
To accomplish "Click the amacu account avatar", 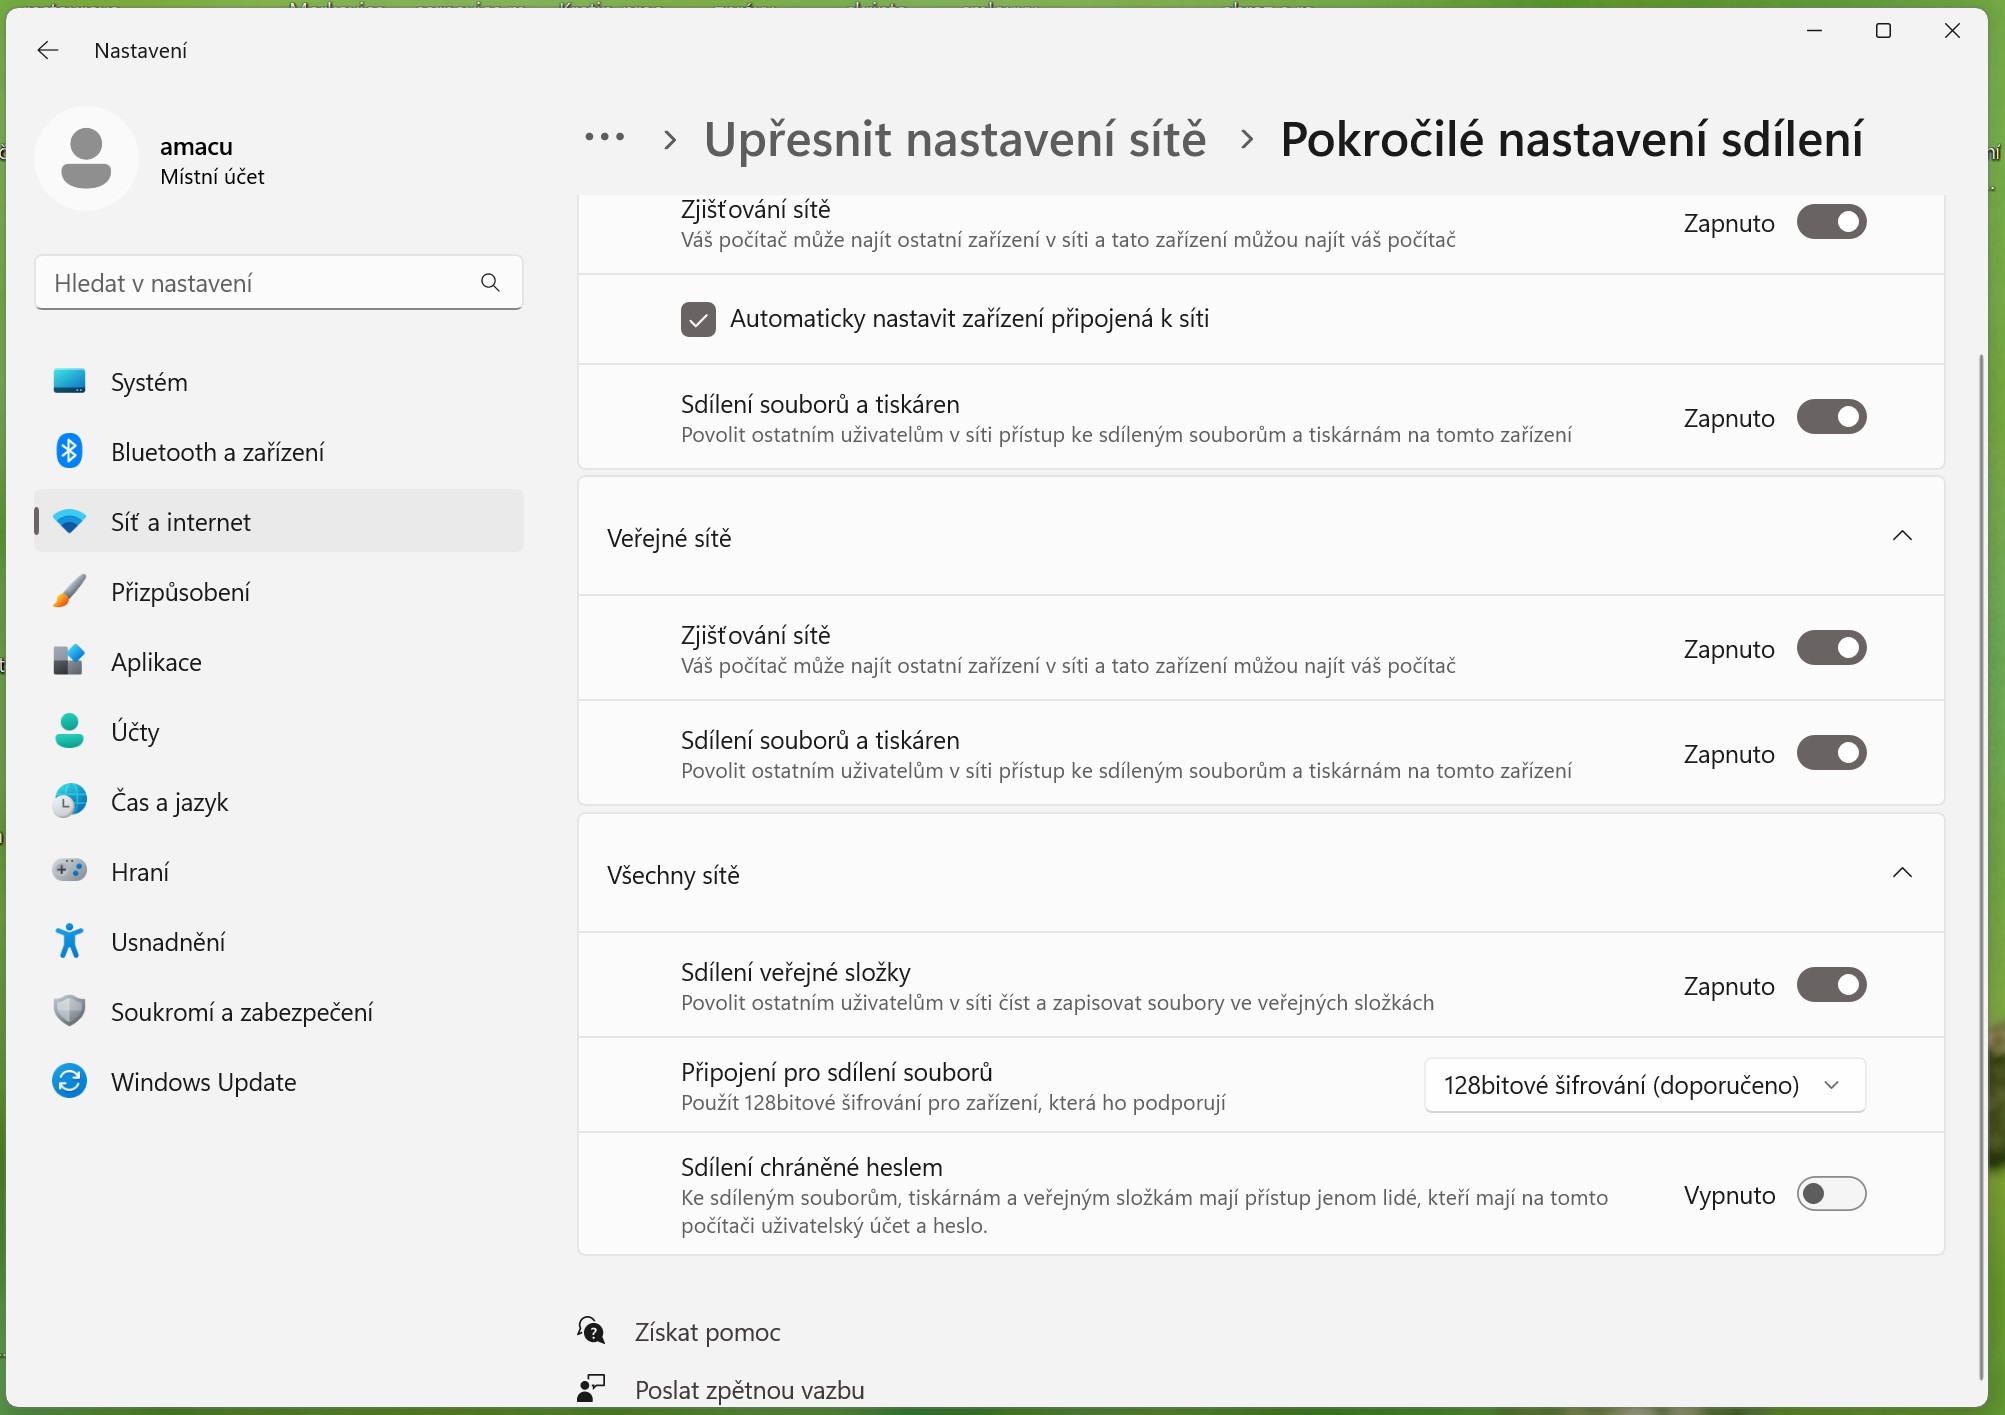I will tap(86, 159).
